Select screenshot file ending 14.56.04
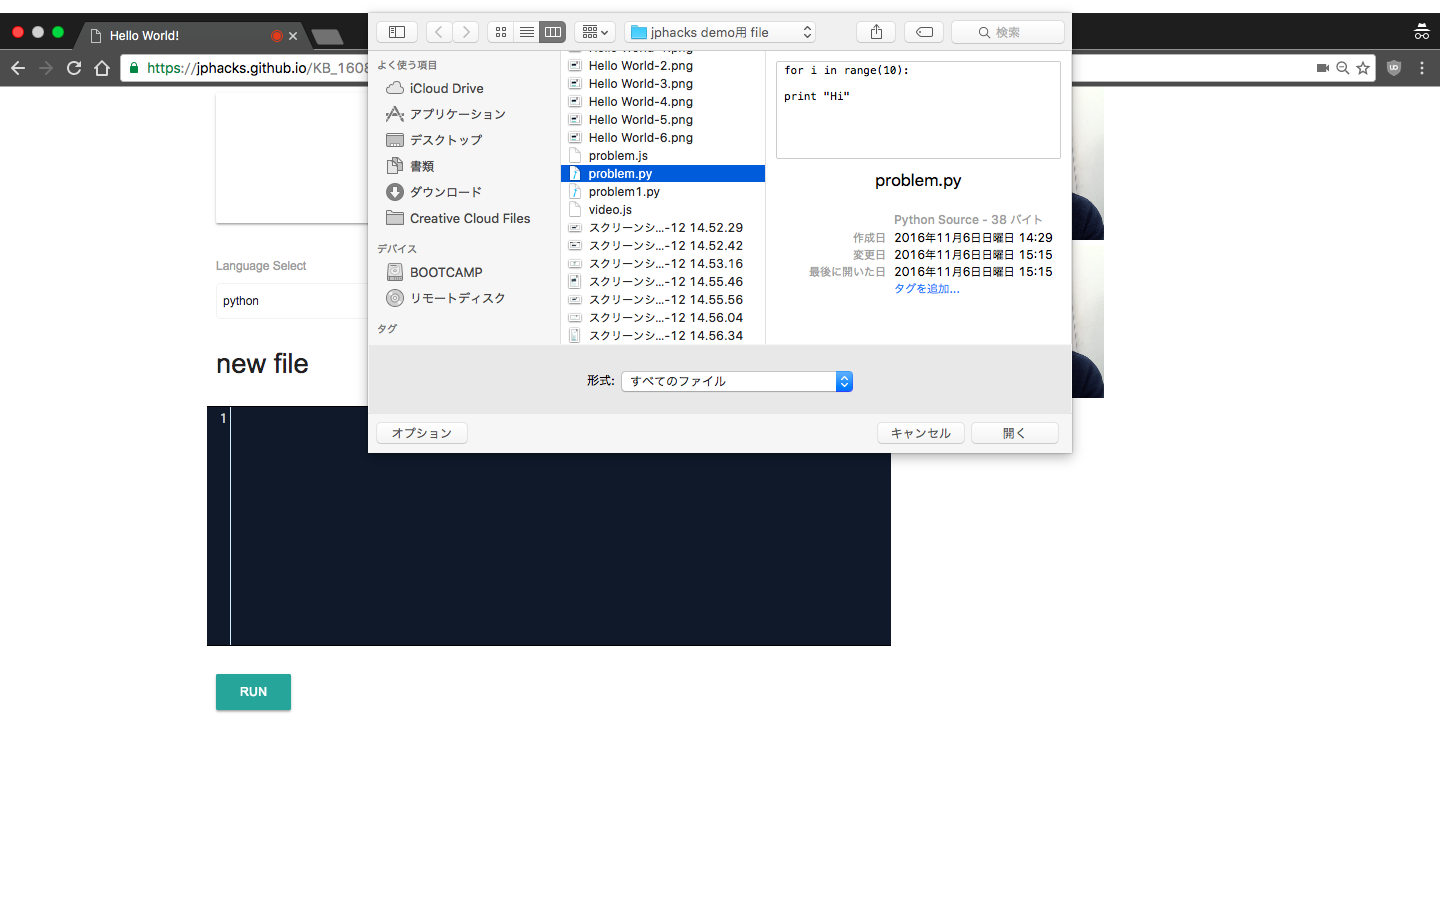1440x913 pixels. (663, 318)
